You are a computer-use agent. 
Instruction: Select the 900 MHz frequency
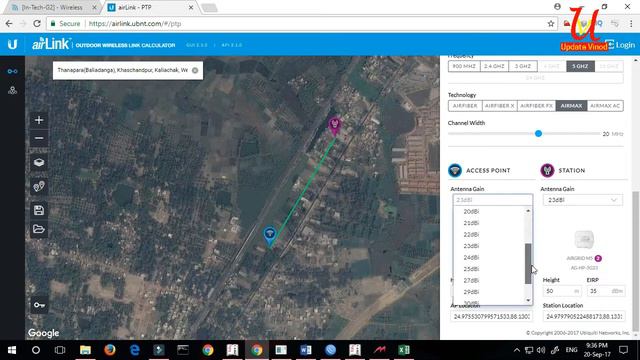coord(464,66)
